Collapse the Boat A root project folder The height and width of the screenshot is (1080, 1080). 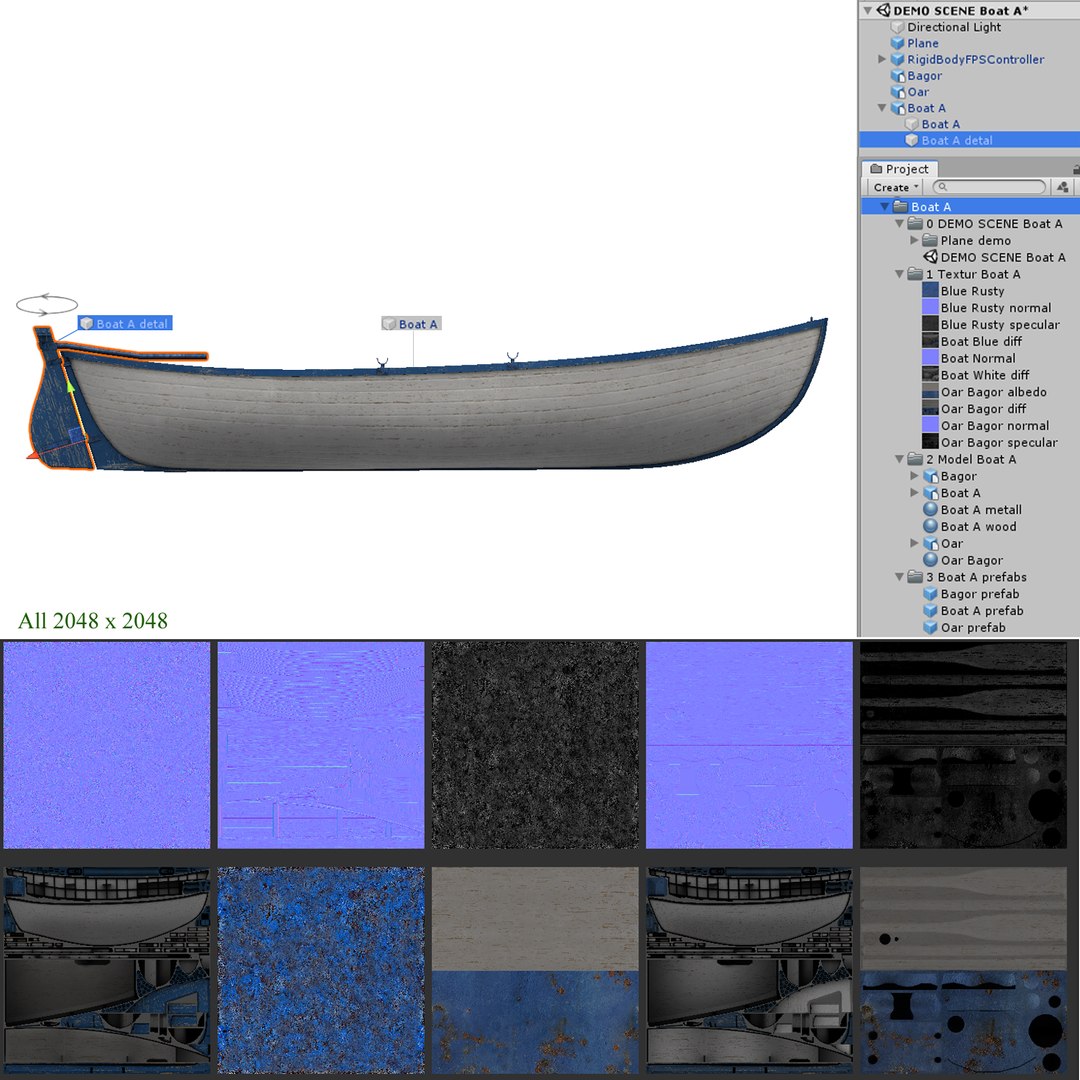[x=886, y=207]
